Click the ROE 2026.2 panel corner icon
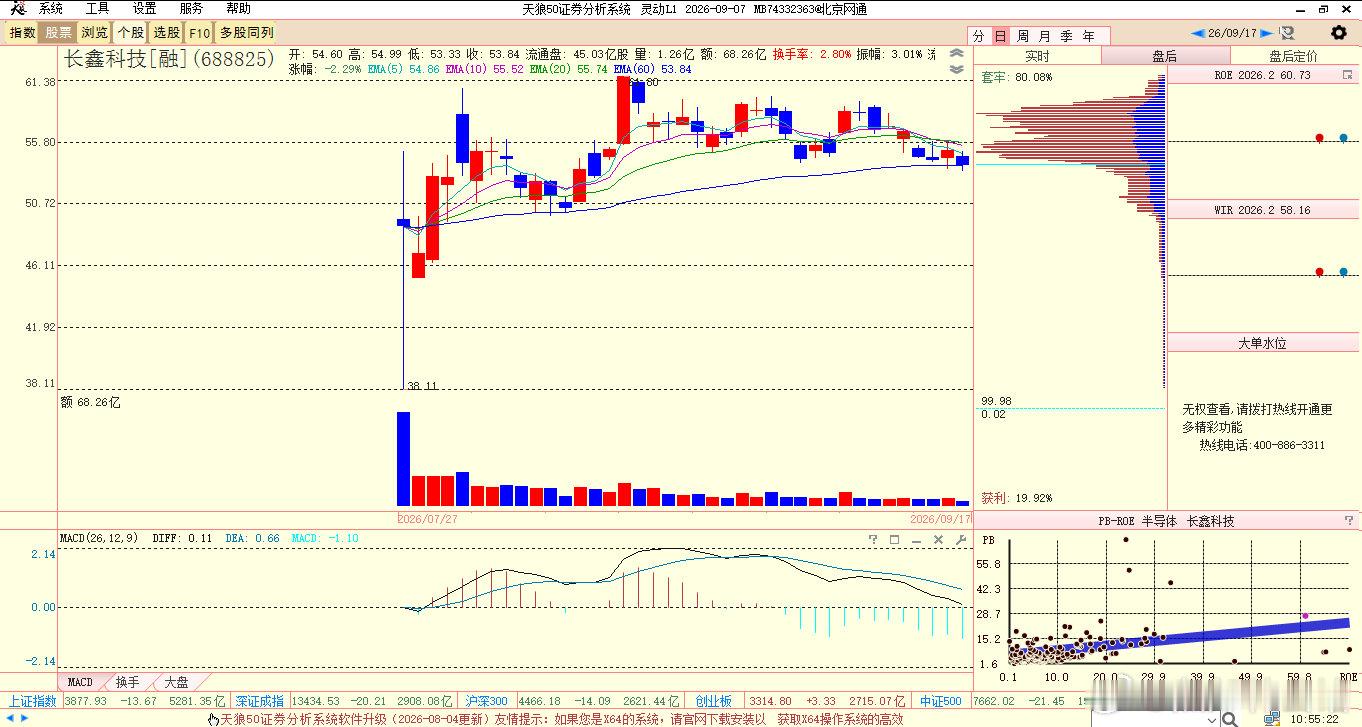This screenshot has height=727, width=1362. tap(1349, 75)
